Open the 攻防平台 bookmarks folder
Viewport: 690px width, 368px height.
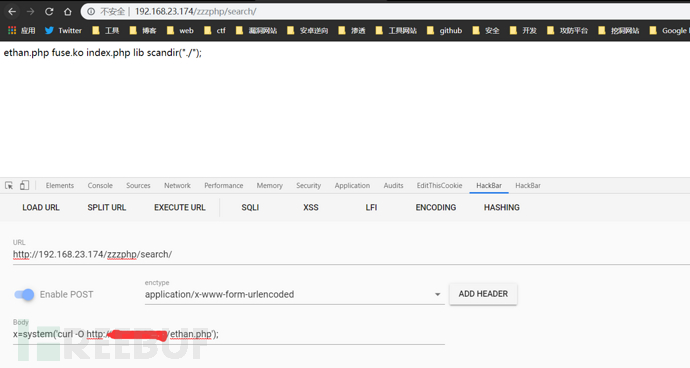pyautogui.click(x=568, y=30)
